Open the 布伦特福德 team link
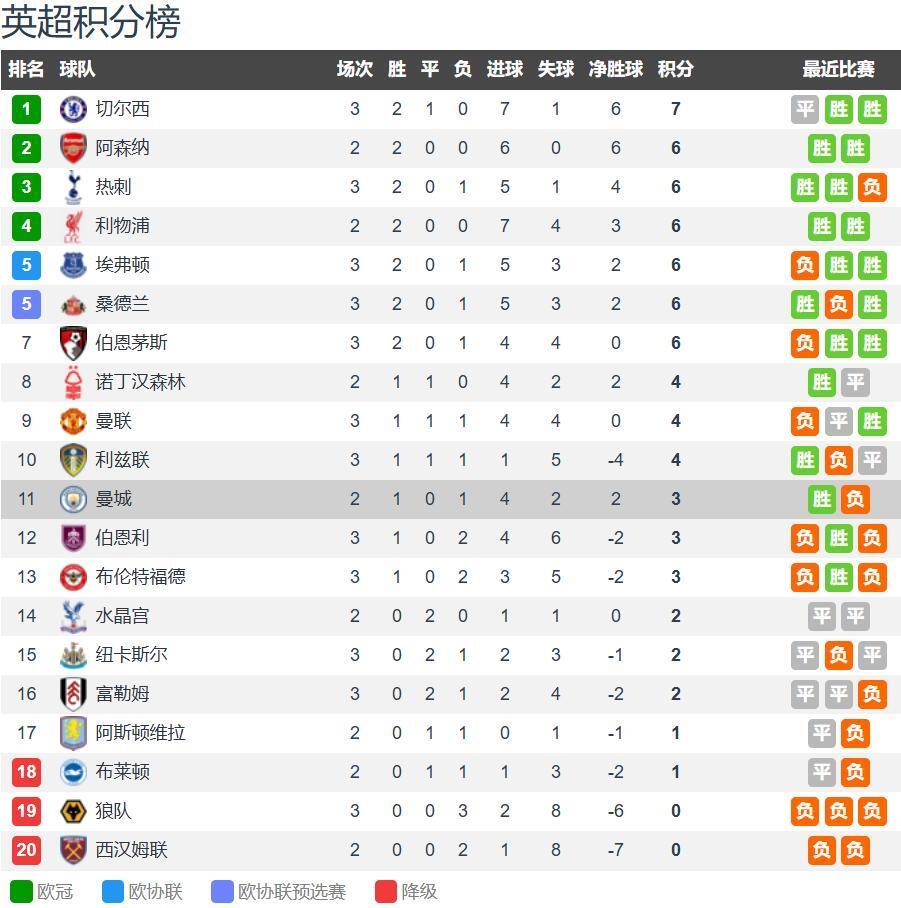901x908 pixels. coord(140,577)
